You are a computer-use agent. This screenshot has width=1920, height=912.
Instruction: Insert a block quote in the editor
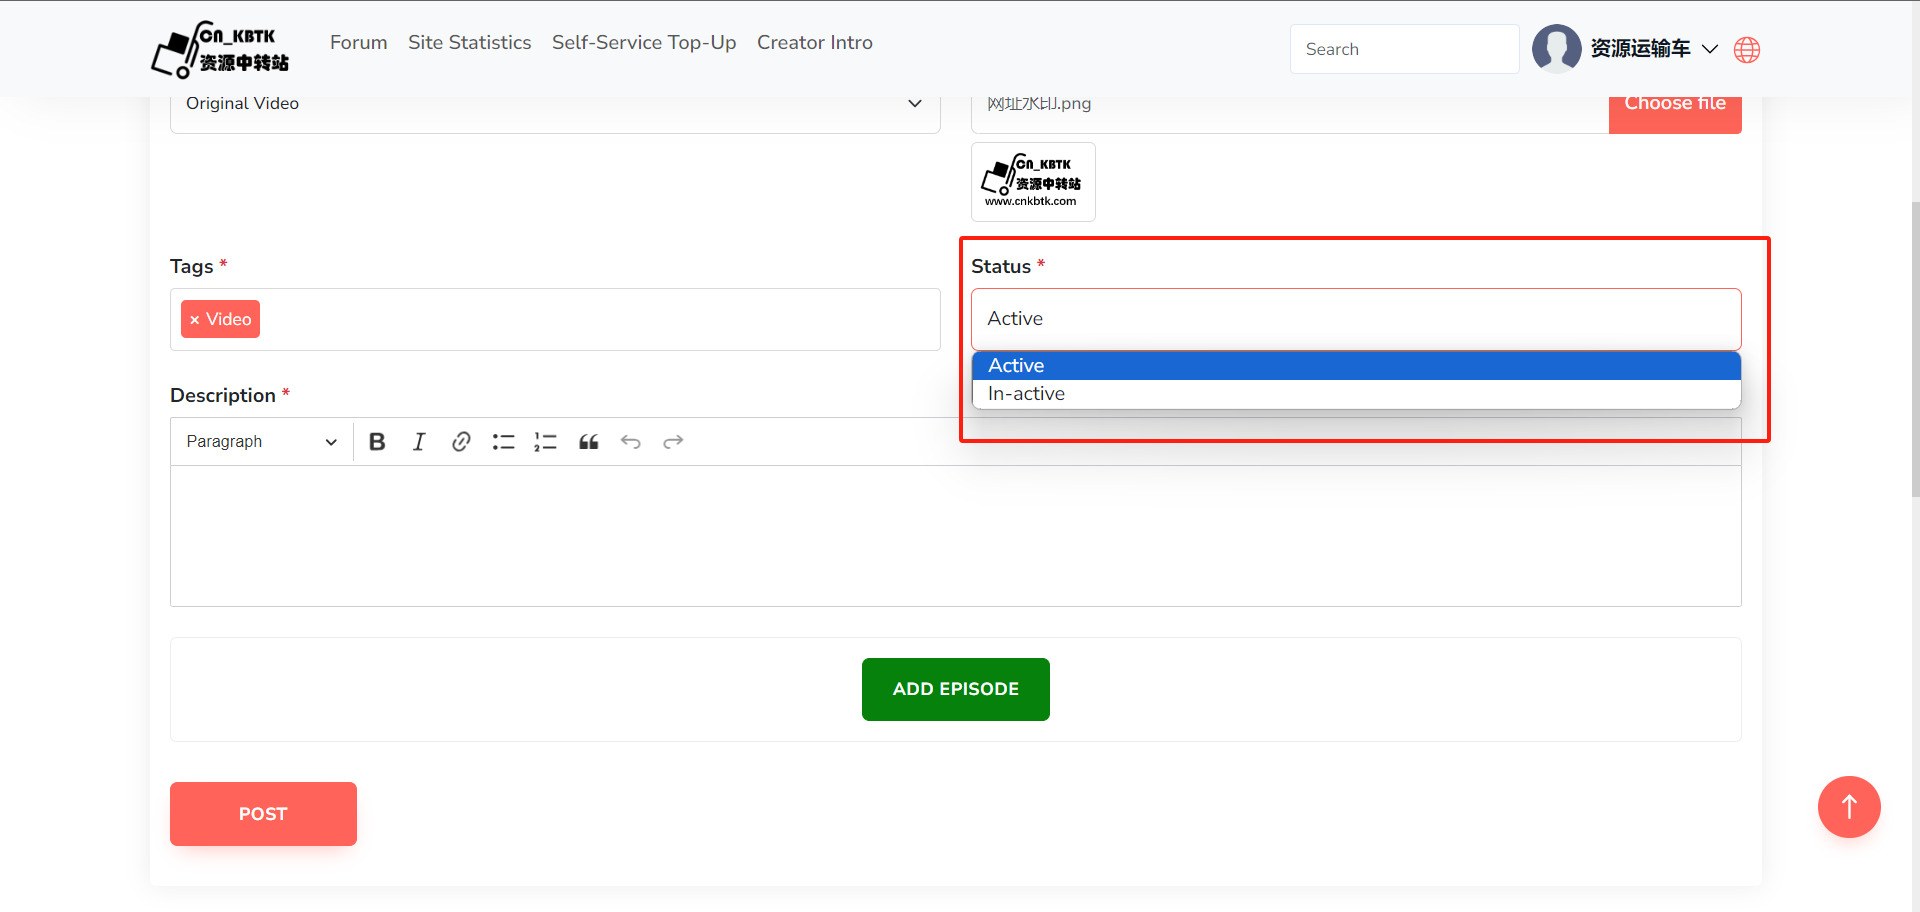coord(588,442)
